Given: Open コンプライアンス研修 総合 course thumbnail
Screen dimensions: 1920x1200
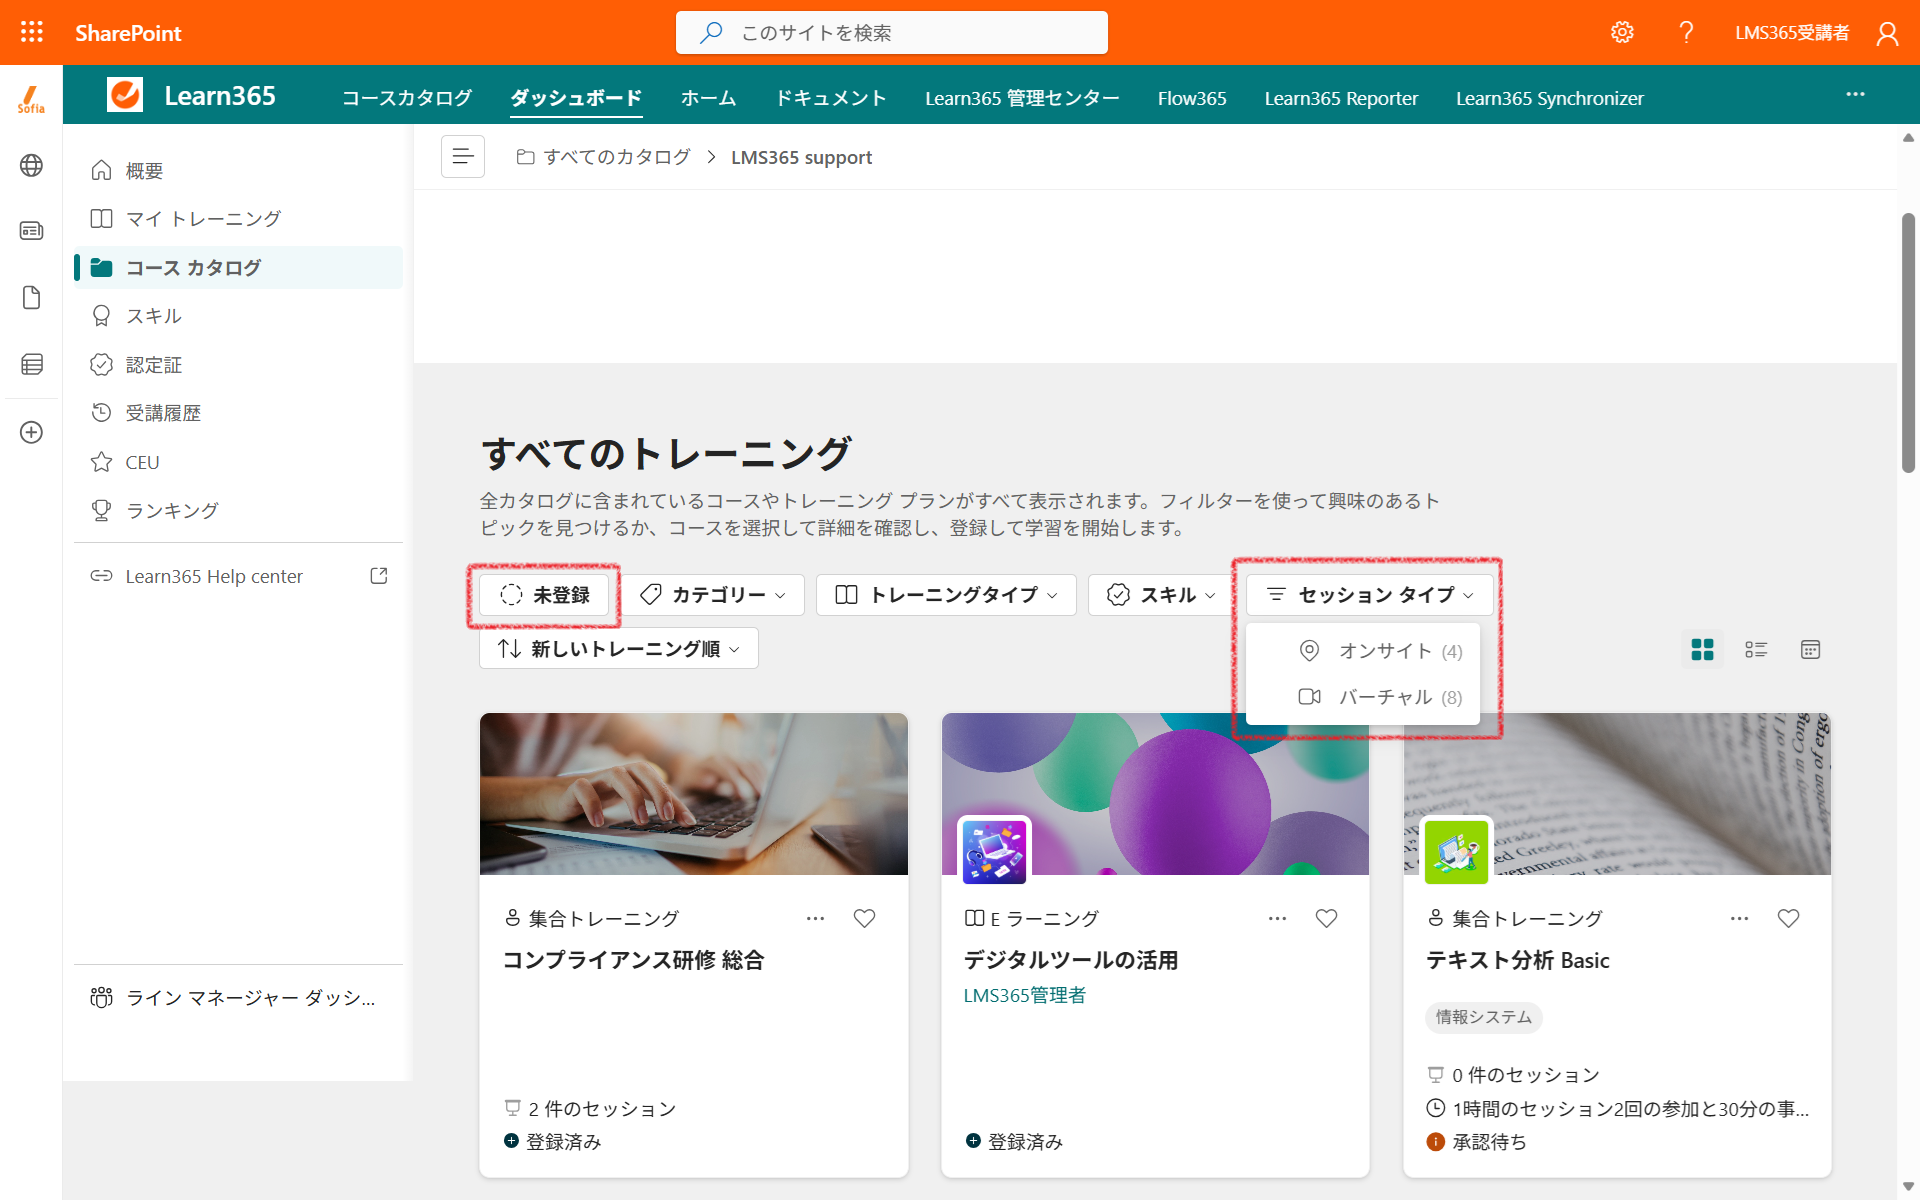Looking at the screenshot, I should [x=694, y=794].
